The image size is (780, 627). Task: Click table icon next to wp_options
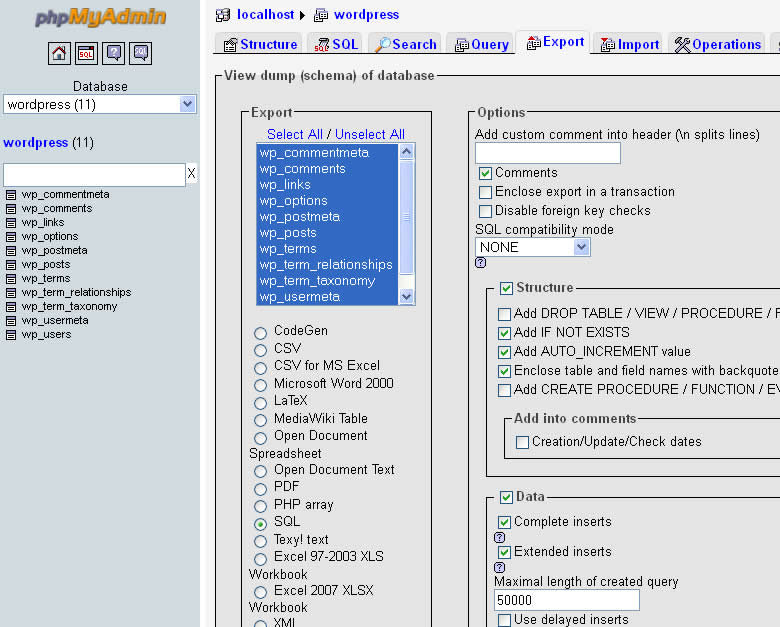[11, 236]
